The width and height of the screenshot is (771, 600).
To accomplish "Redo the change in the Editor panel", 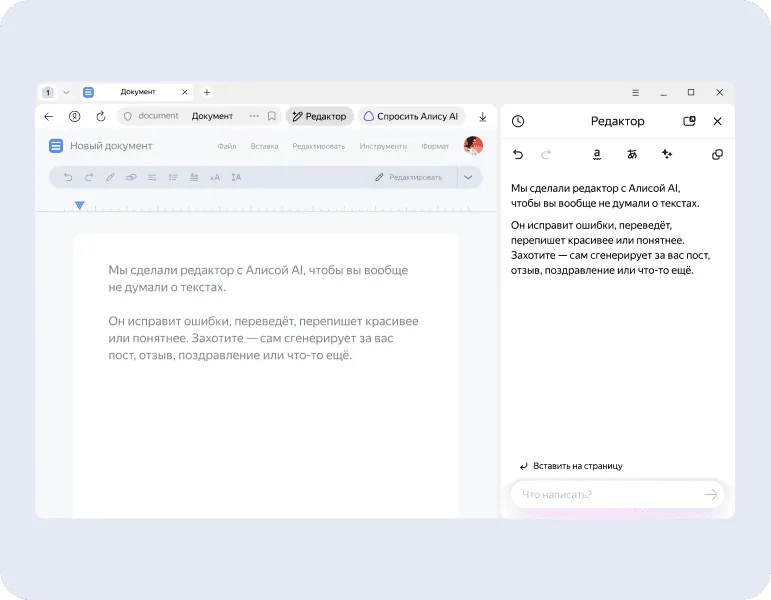I will point(545,154).
